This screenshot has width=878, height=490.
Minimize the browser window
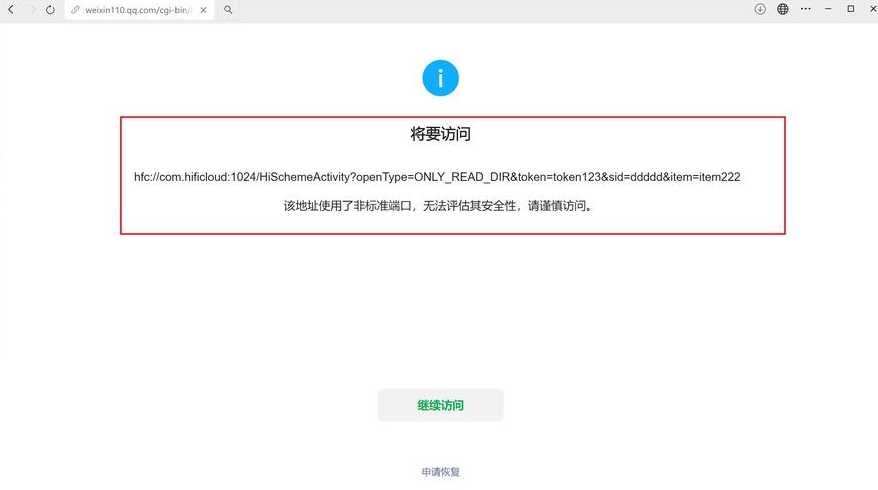click(828, 9)
